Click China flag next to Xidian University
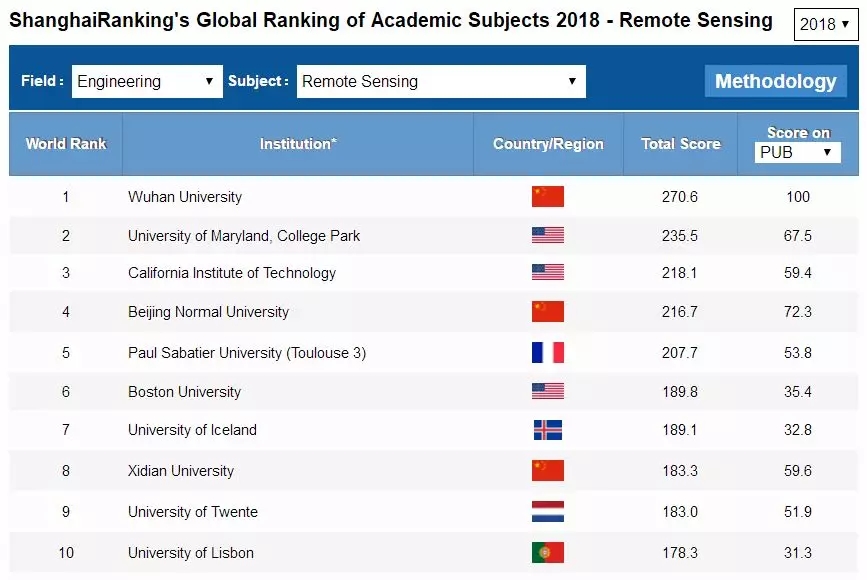The image size is (867, 580). point(547,470)
